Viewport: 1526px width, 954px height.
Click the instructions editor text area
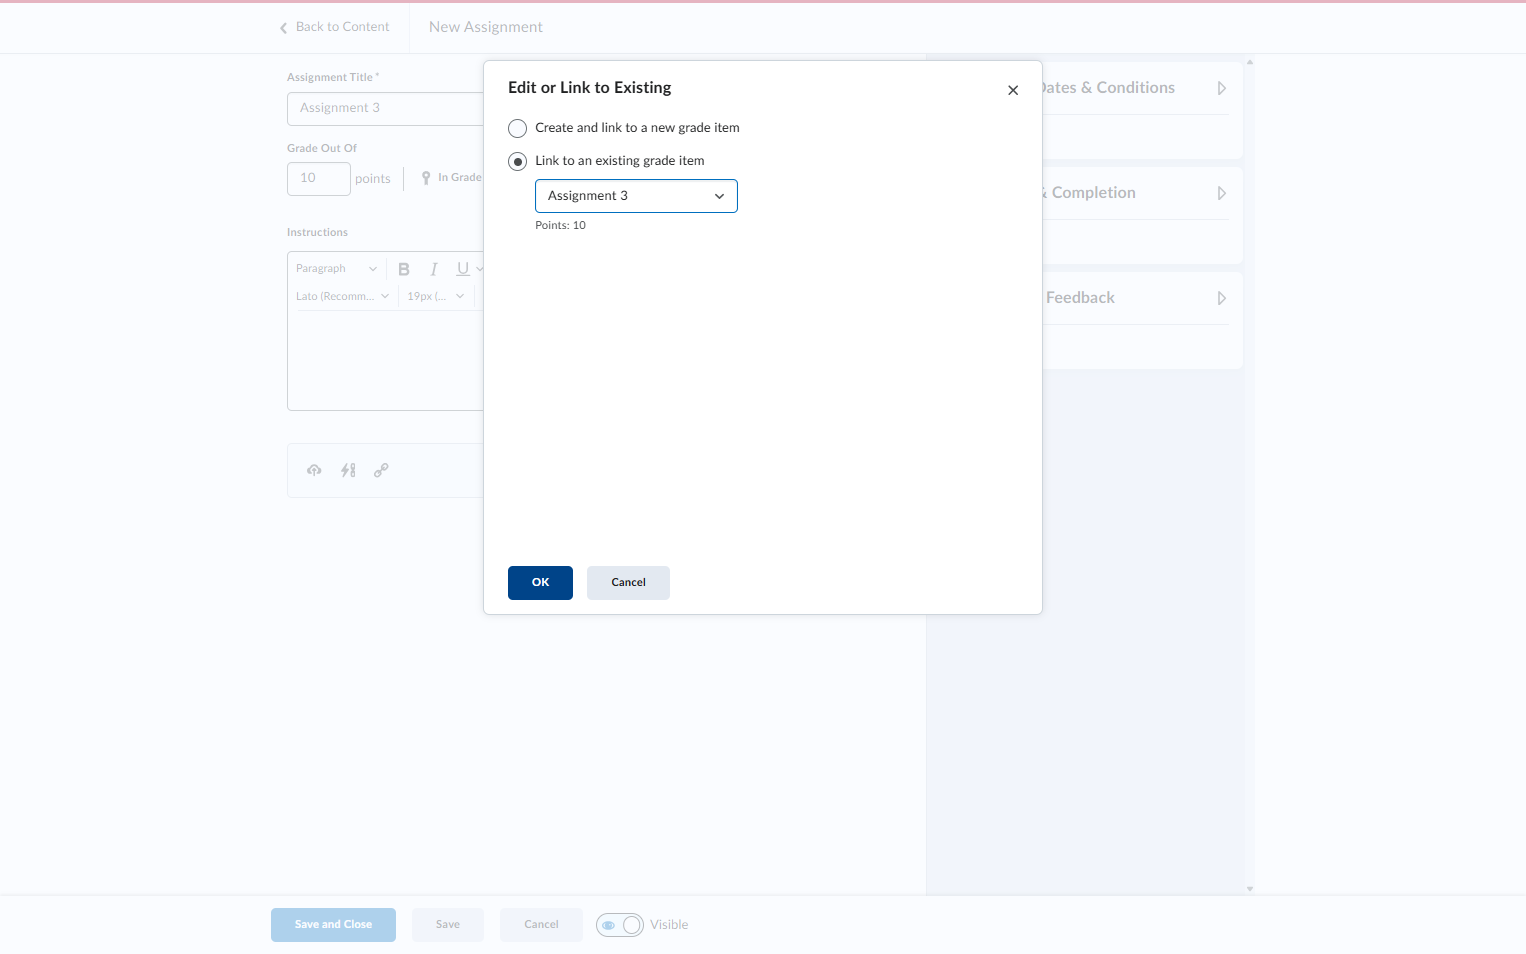(385, 360)
